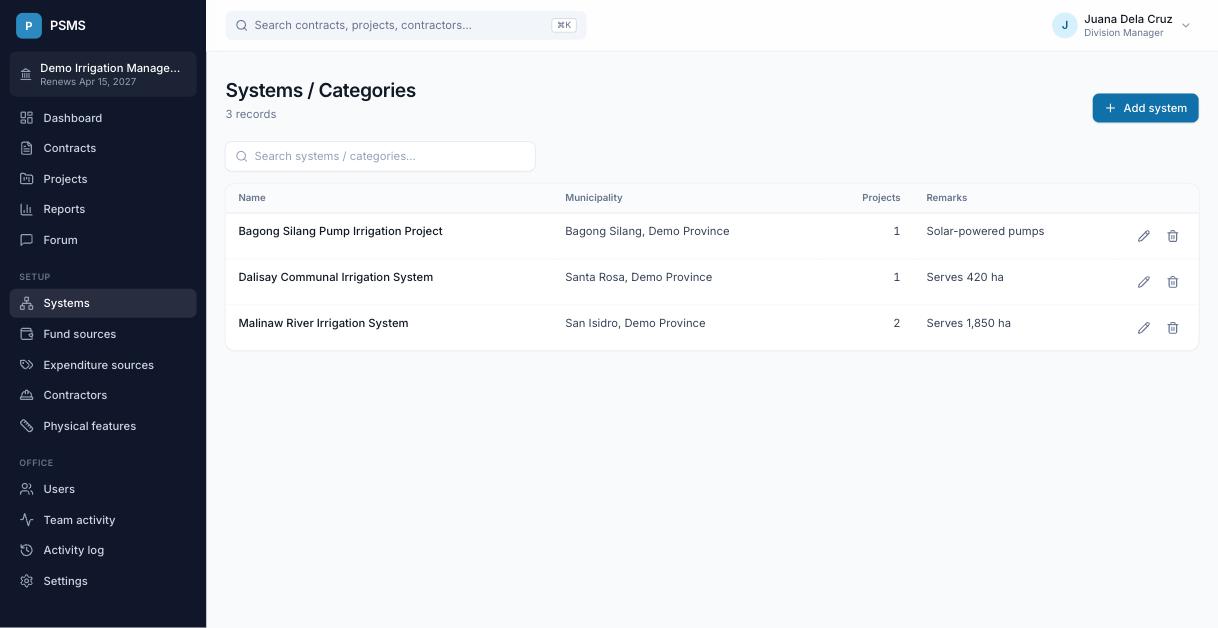Viewport: 1218px width, 628px height.
Task: Open the Reports menu item
Action: [x=103, y=209]
